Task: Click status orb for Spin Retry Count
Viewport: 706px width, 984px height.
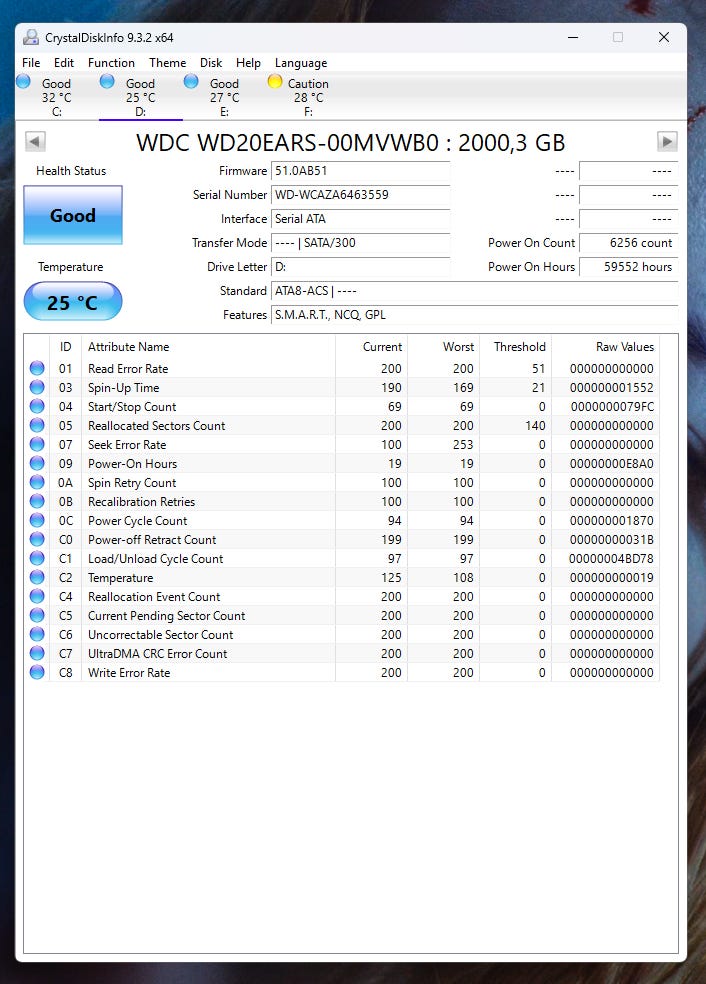Action: click(37, 483)
